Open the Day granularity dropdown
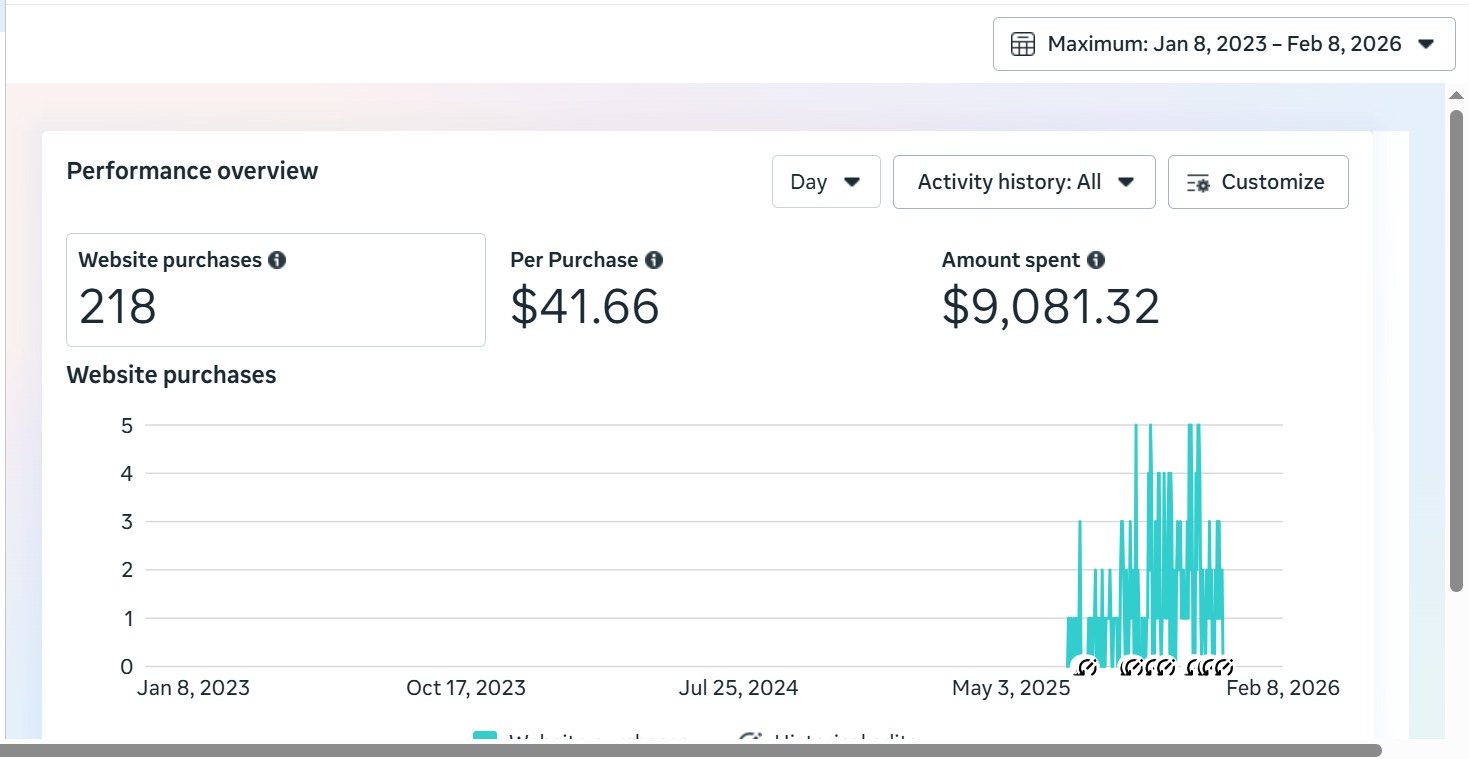This screenshot has height=759, width=1469. (825, 182)
